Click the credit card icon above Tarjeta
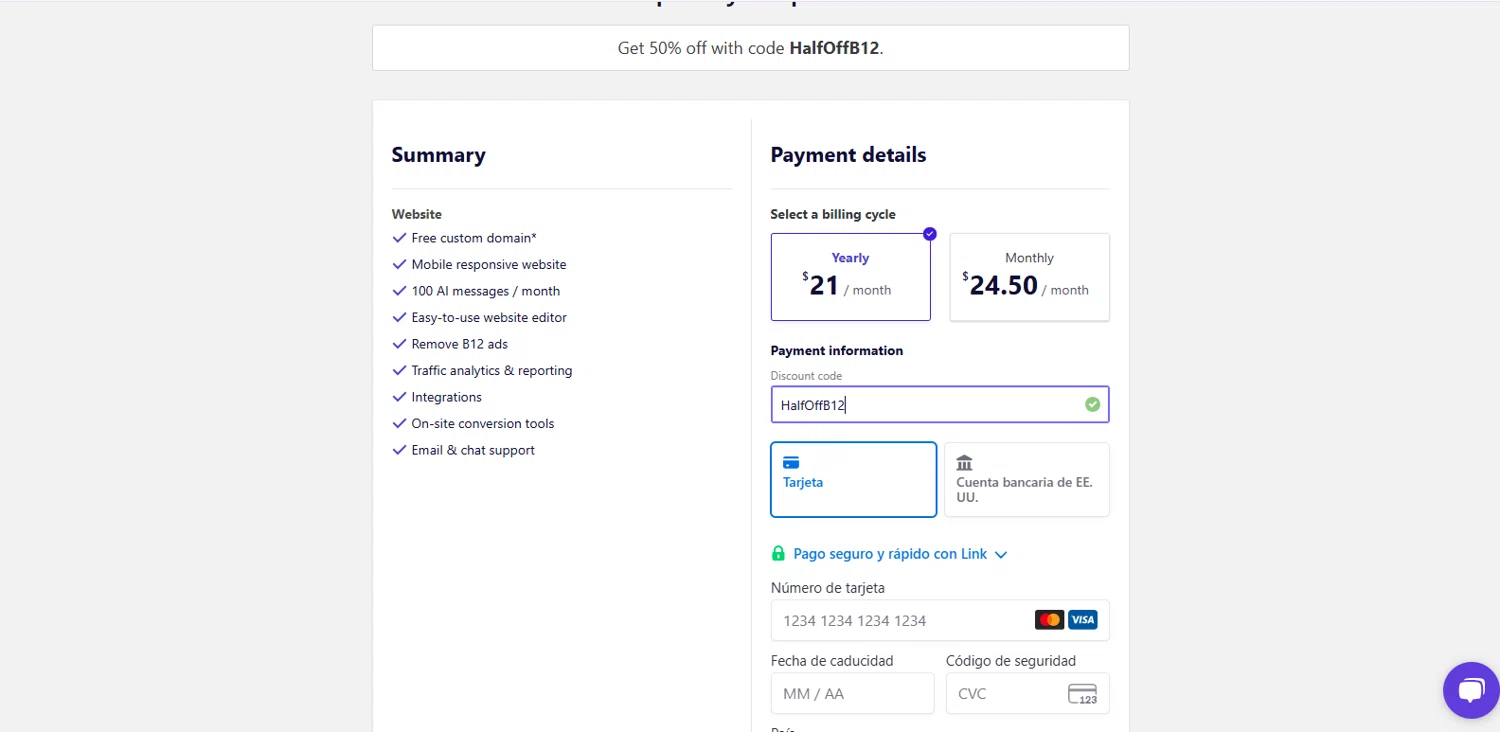Viewport: 1500px width, 732px height. coord(791,463)
